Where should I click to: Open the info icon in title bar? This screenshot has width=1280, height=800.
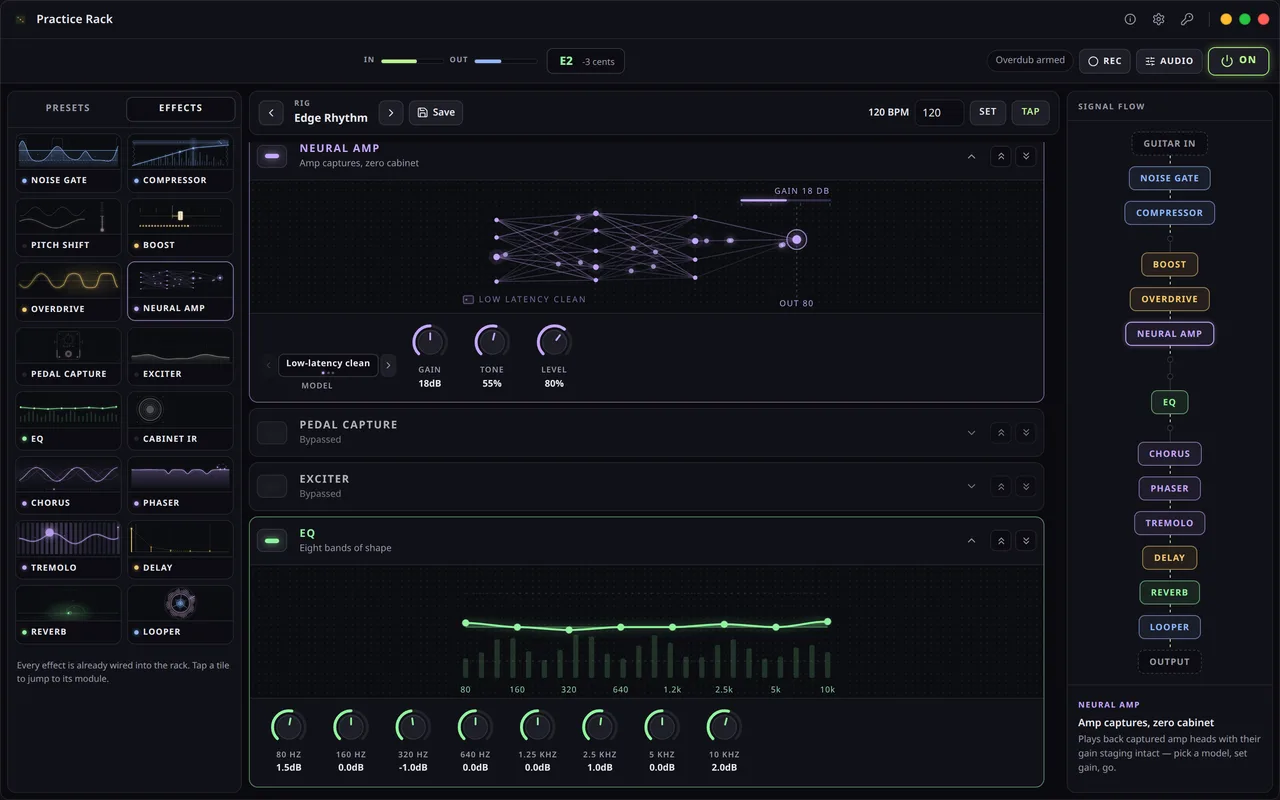point(1130,19)
